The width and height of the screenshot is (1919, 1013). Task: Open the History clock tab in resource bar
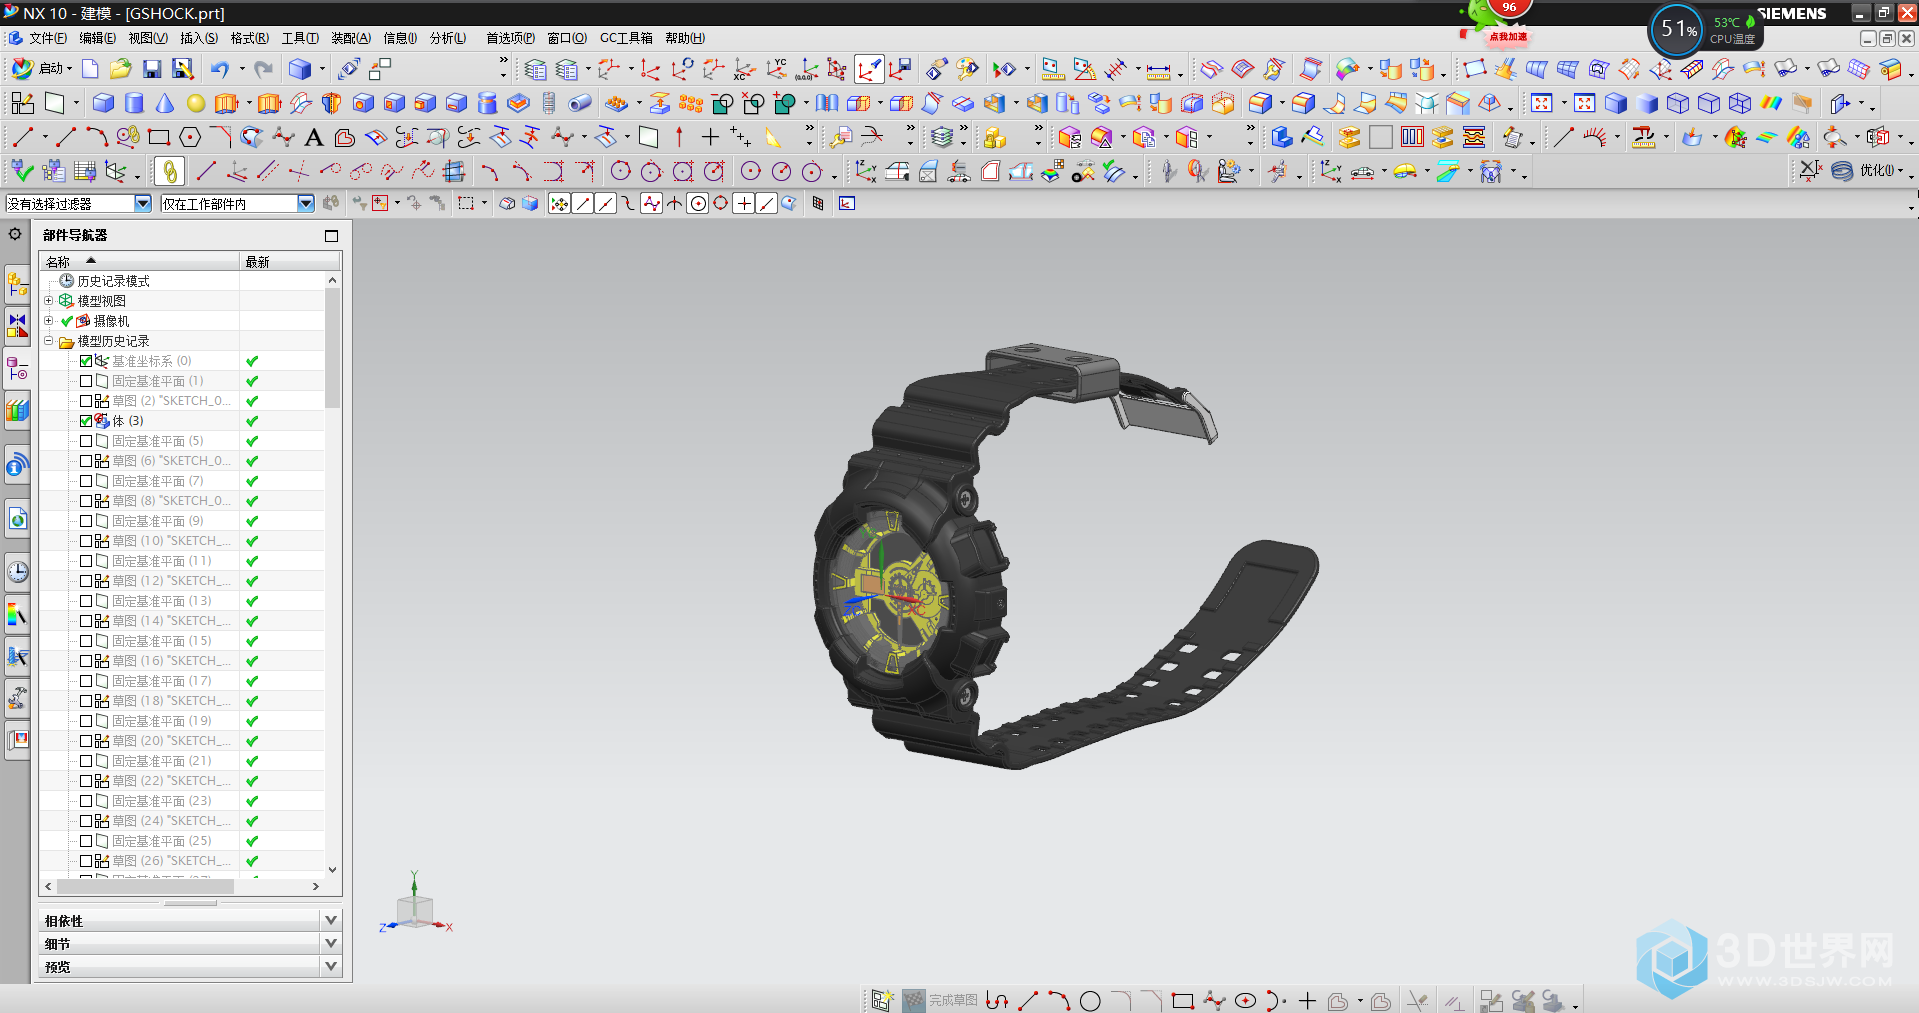[x=17, y=572]
